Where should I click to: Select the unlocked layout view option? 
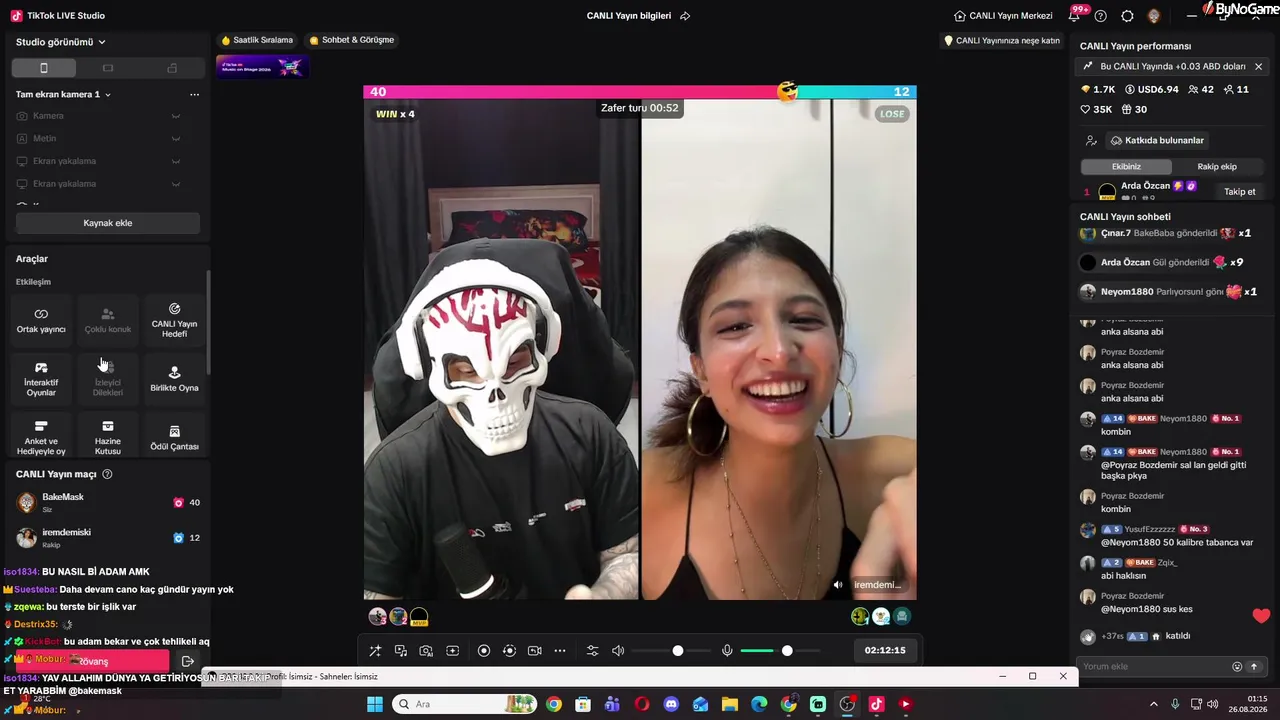(x=172, y=68)
